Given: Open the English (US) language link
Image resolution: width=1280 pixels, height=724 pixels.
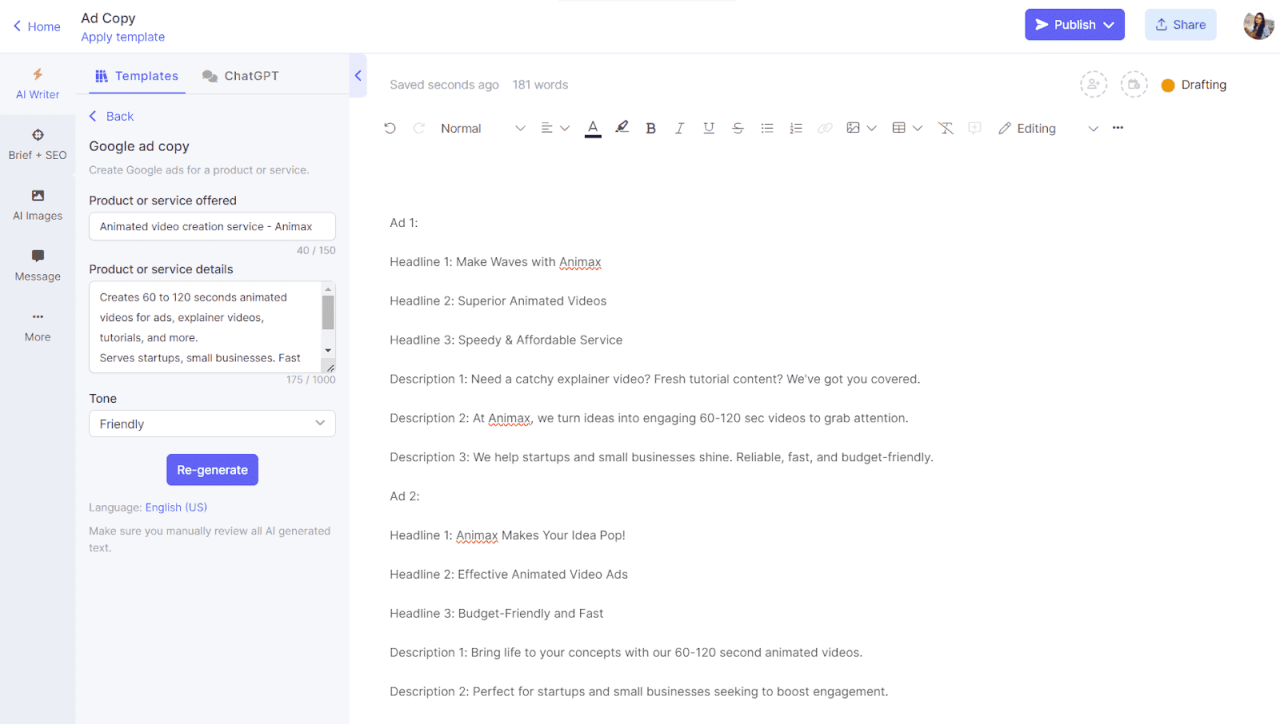Looking at the screenshot, I should pos(176,507).
